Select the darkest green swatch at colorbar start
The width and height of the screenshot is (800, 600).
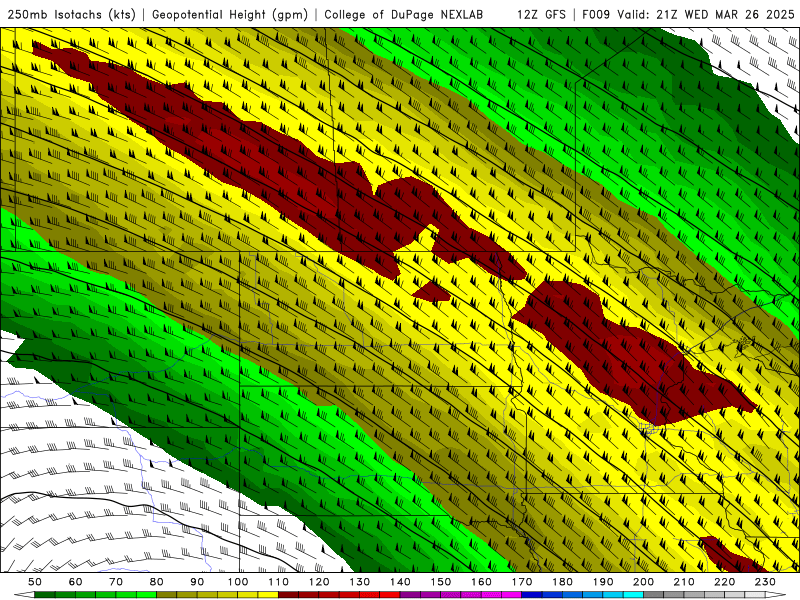(45, 595)
